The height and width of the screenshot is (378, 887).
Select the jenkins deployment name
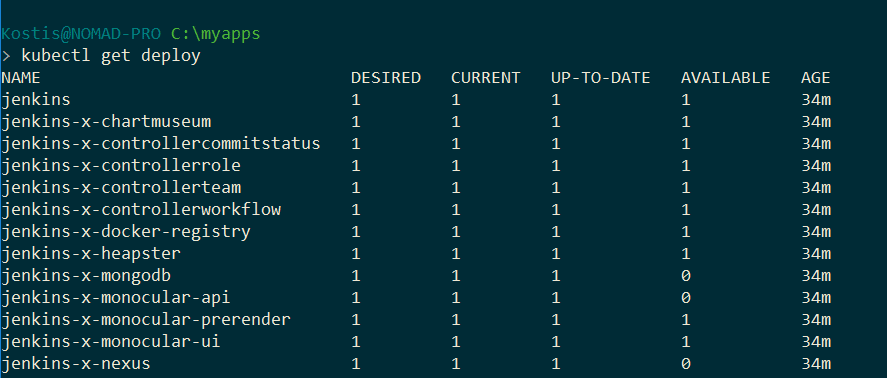coord(36,100)
